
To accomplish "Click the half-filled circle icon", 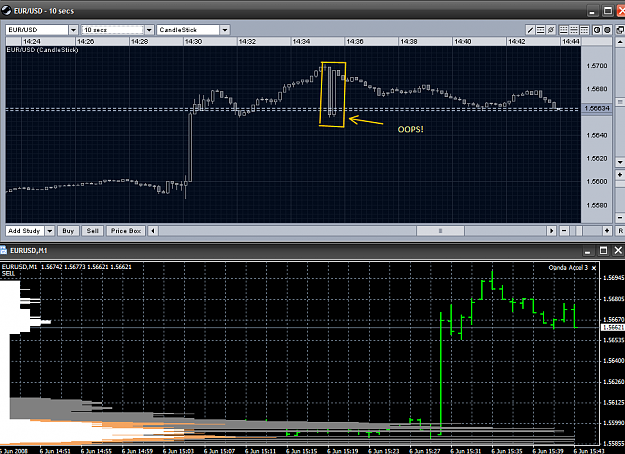I will tap(597, 30).
